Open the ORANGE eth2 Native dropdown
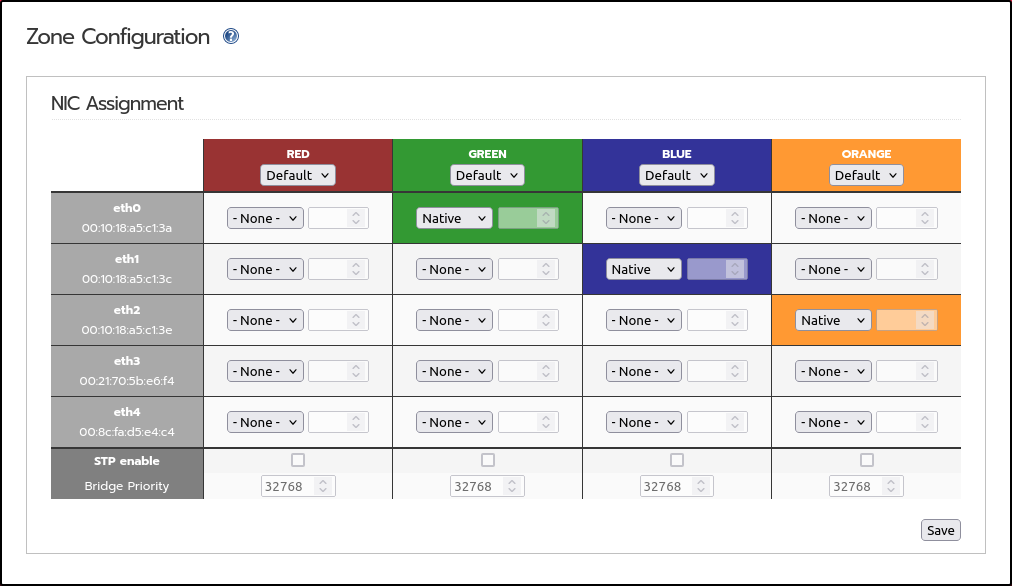1012x586 pixels. (833, 320)
